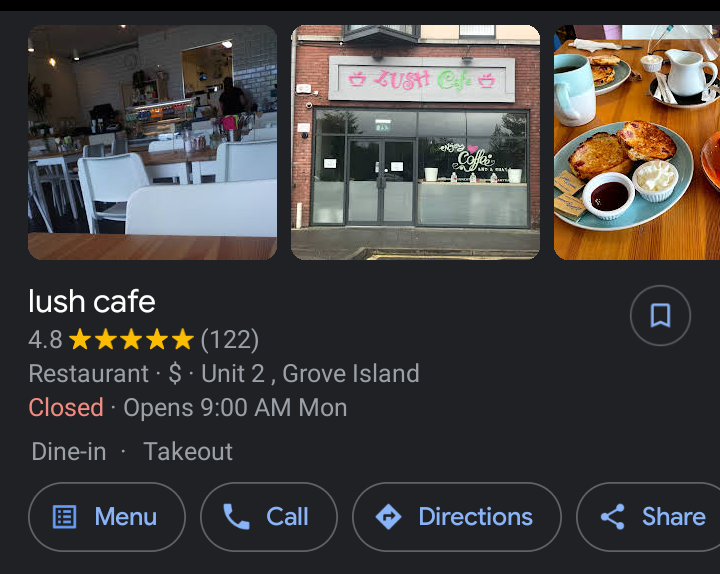Open the cafe interior photo
Screen dimensions: 720x574
pyautogui.click(x=152, y=142)
